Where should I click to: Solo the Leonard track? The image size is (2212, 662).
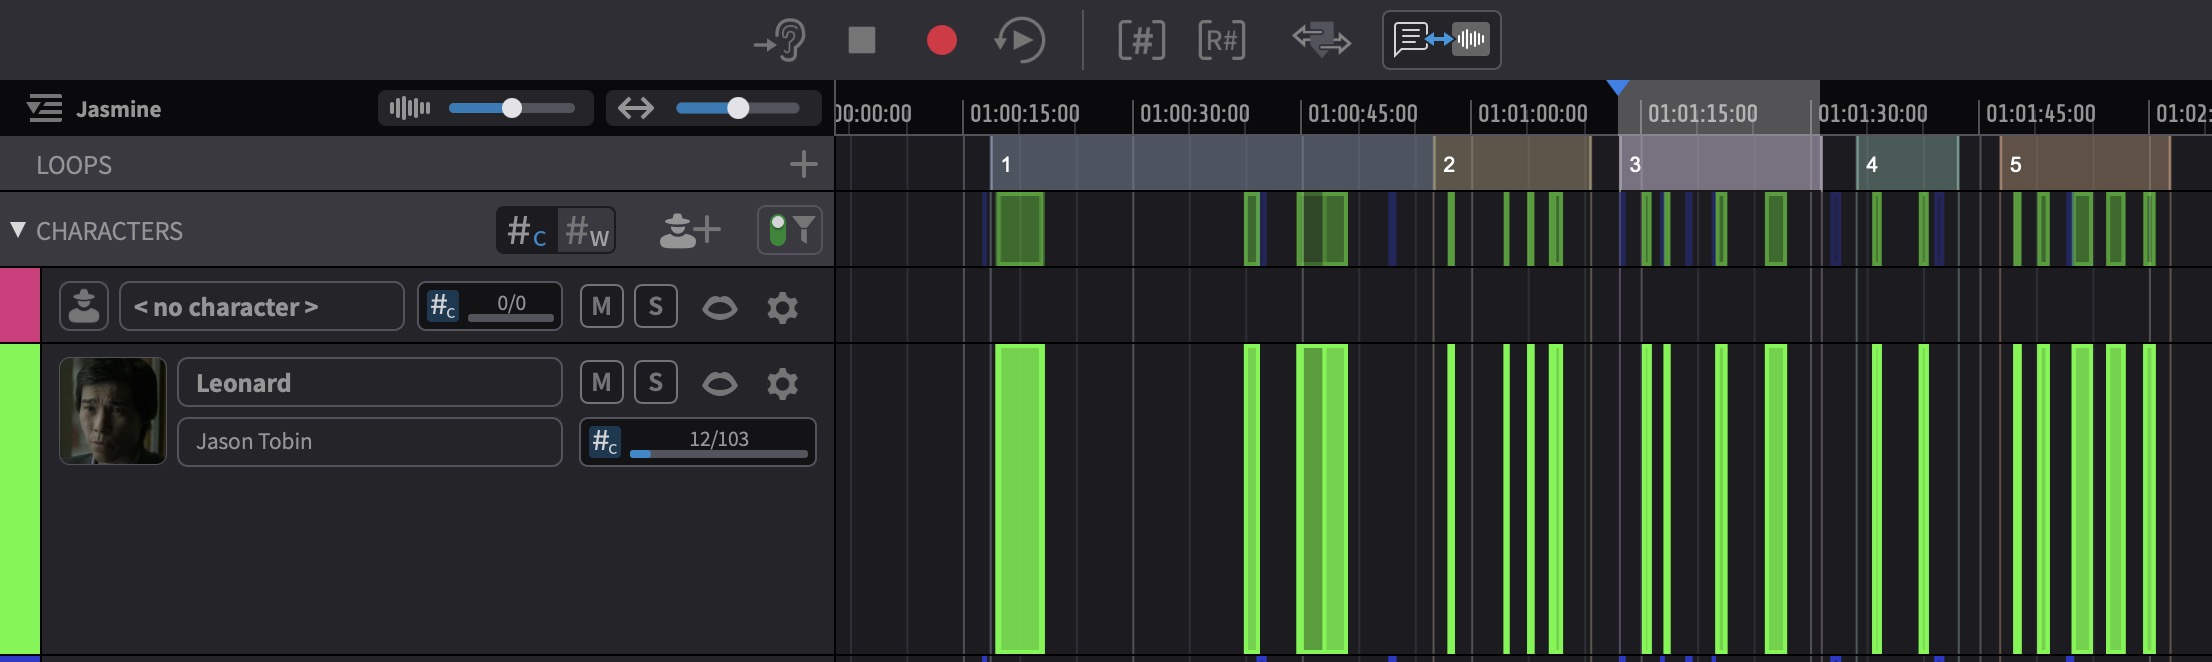point(656,382)
